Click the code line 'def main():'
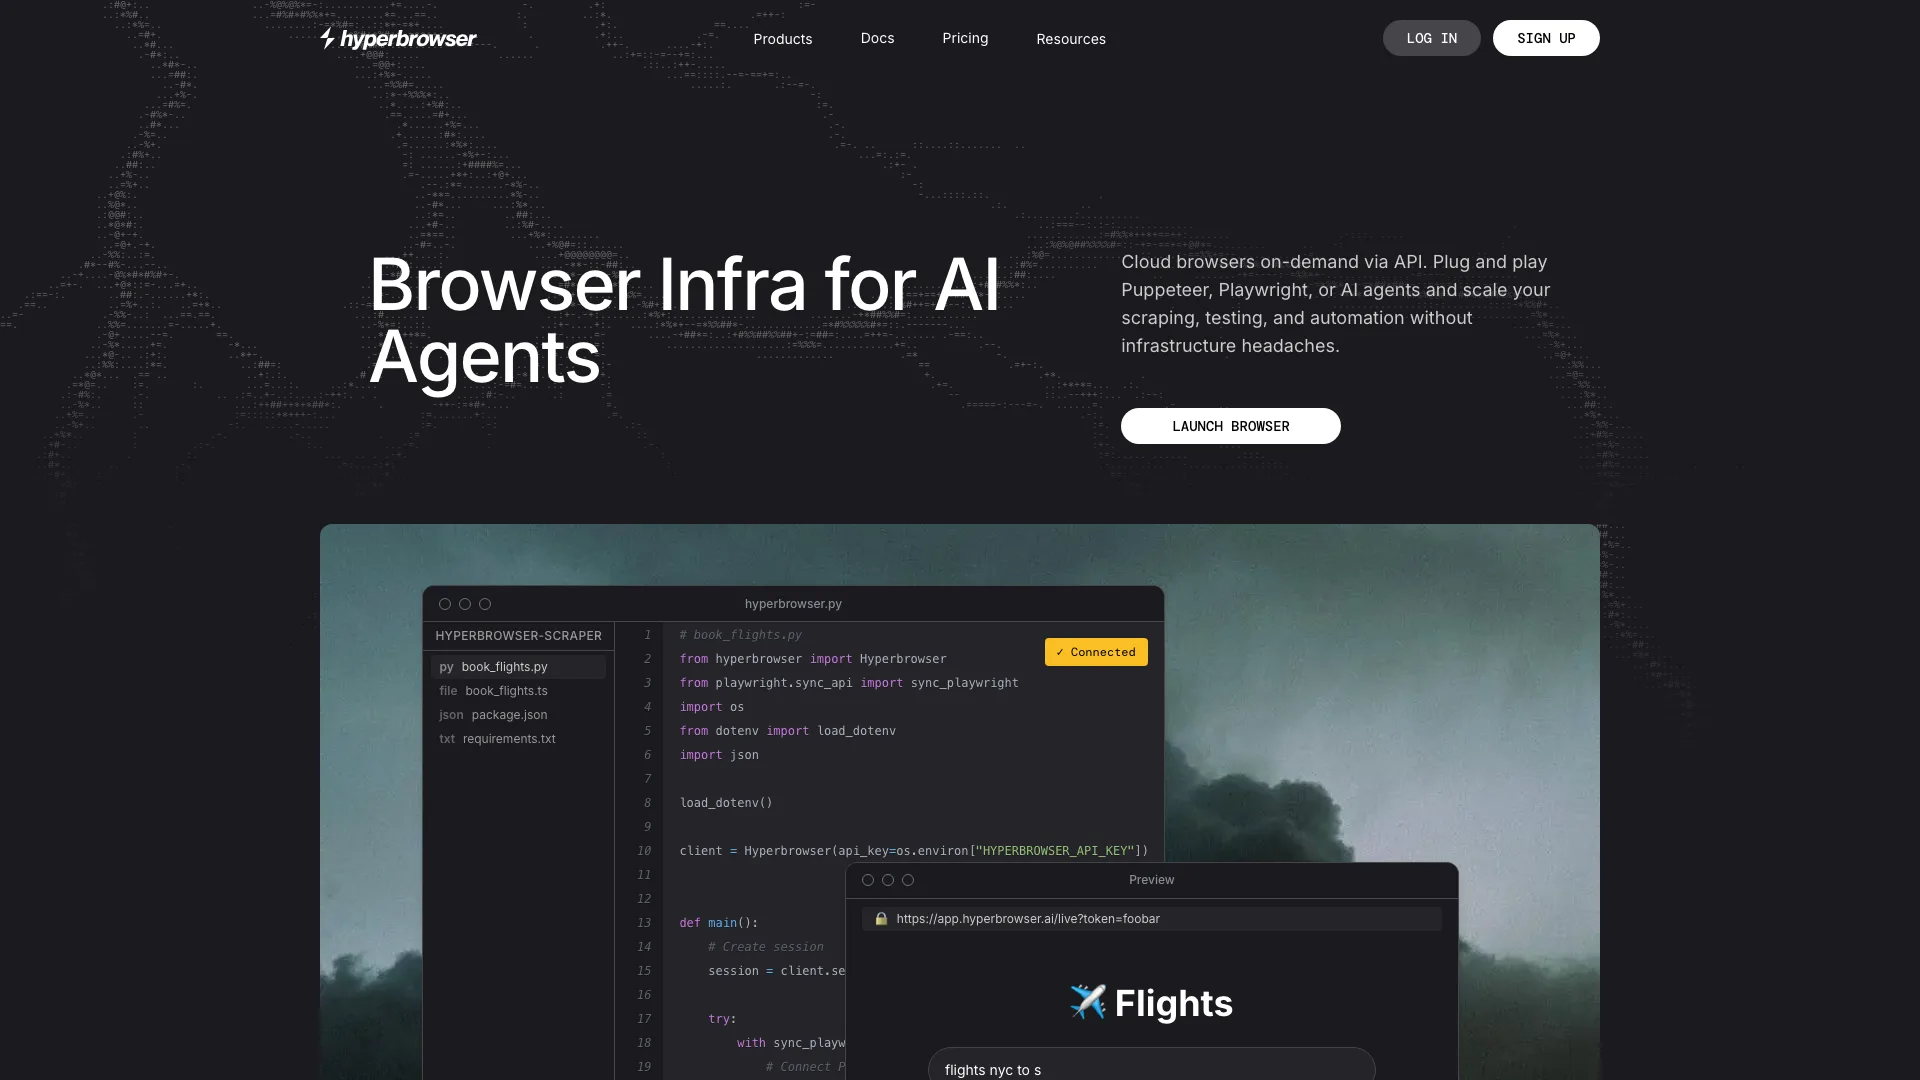The height and width of the screenshot is (1080, 1920). [719, 923]
